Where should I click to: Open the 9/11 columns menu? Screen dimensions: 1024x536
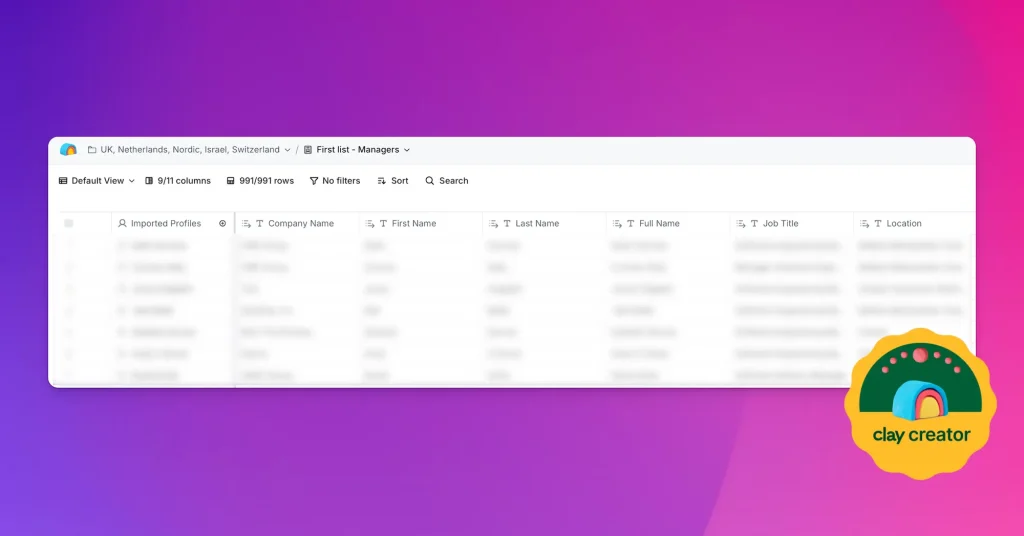click(x=178, y=181)
